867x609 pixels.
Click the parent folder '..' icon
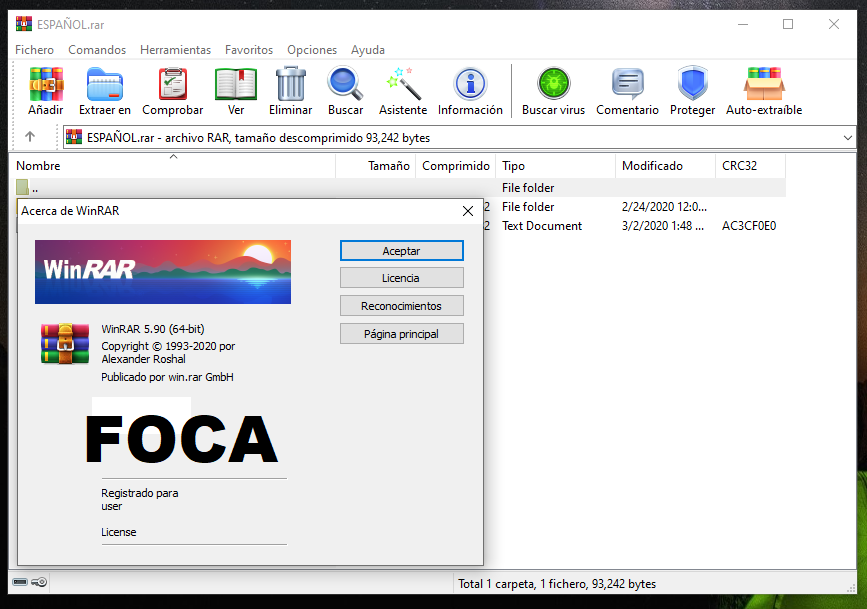click(x=22, y=188)
